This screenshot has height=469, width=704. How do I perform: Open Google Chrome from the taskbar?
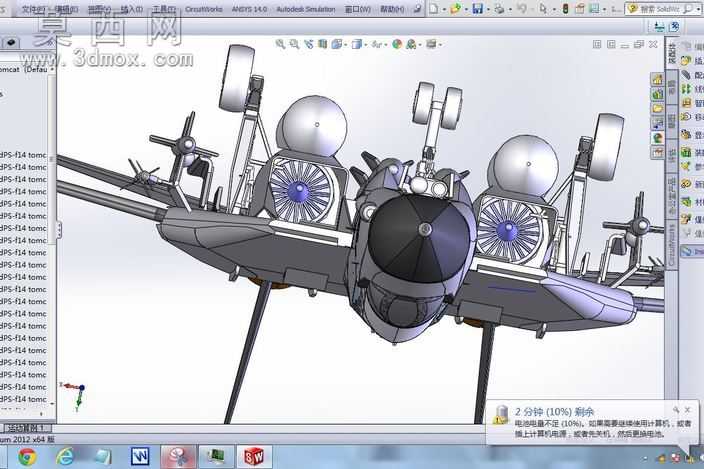[x=27, y=457]
